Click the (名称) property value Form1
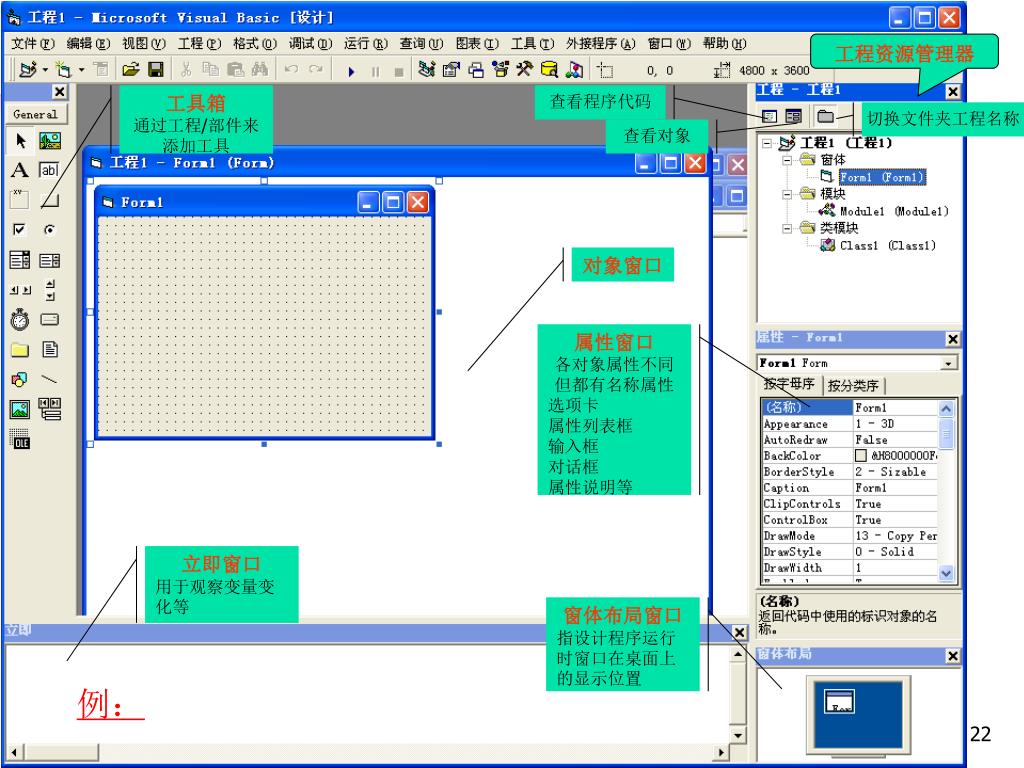 (x=896, y=408)
